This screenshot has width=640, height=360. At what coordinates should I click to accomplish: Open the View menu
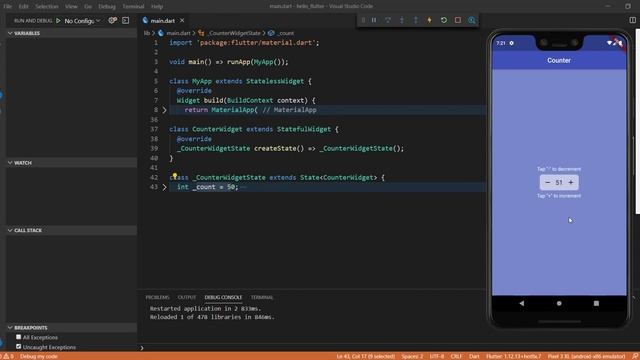[71, 6]
